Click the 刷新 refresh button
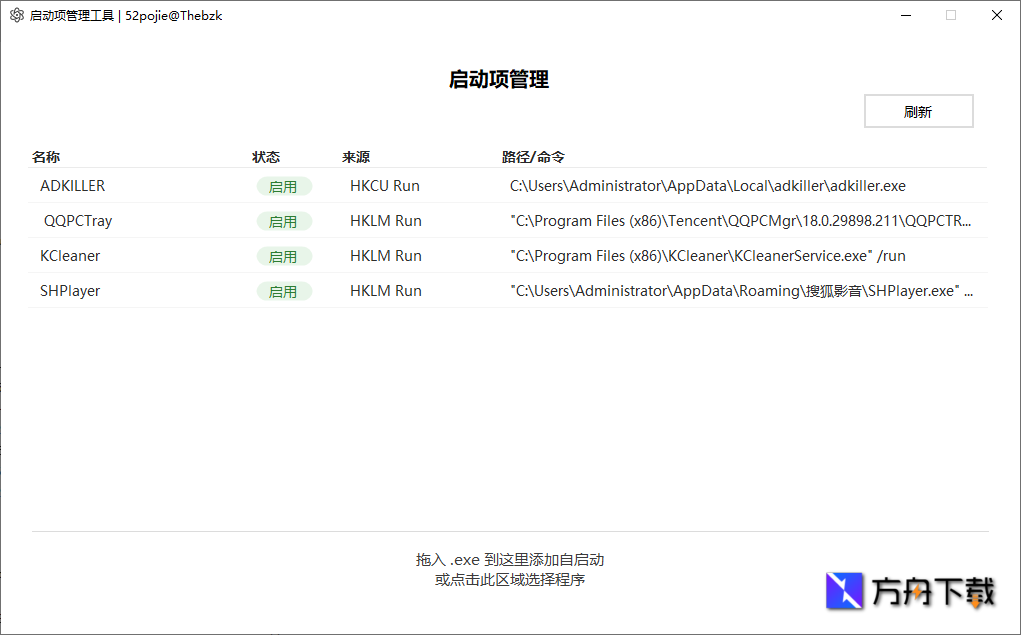Image resolution: width=1021 pixels, height=635 pixels. click(x=918, y=110)
